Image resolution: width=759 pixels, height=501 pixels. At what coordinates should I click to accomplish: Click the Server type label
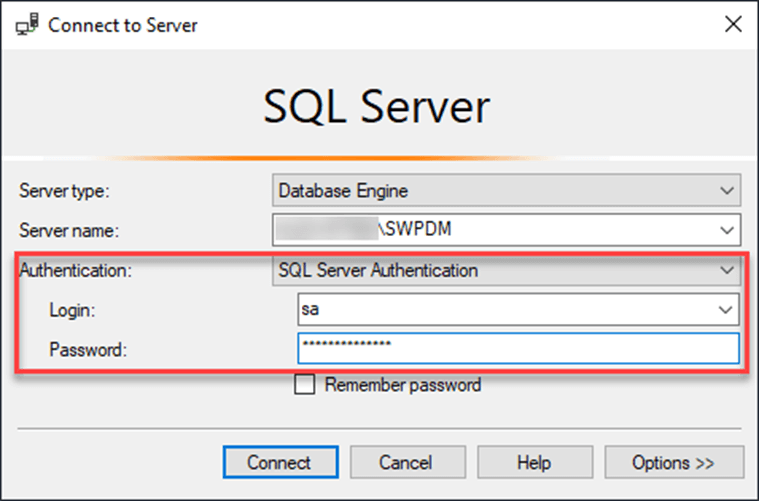[x=64, y=191]
